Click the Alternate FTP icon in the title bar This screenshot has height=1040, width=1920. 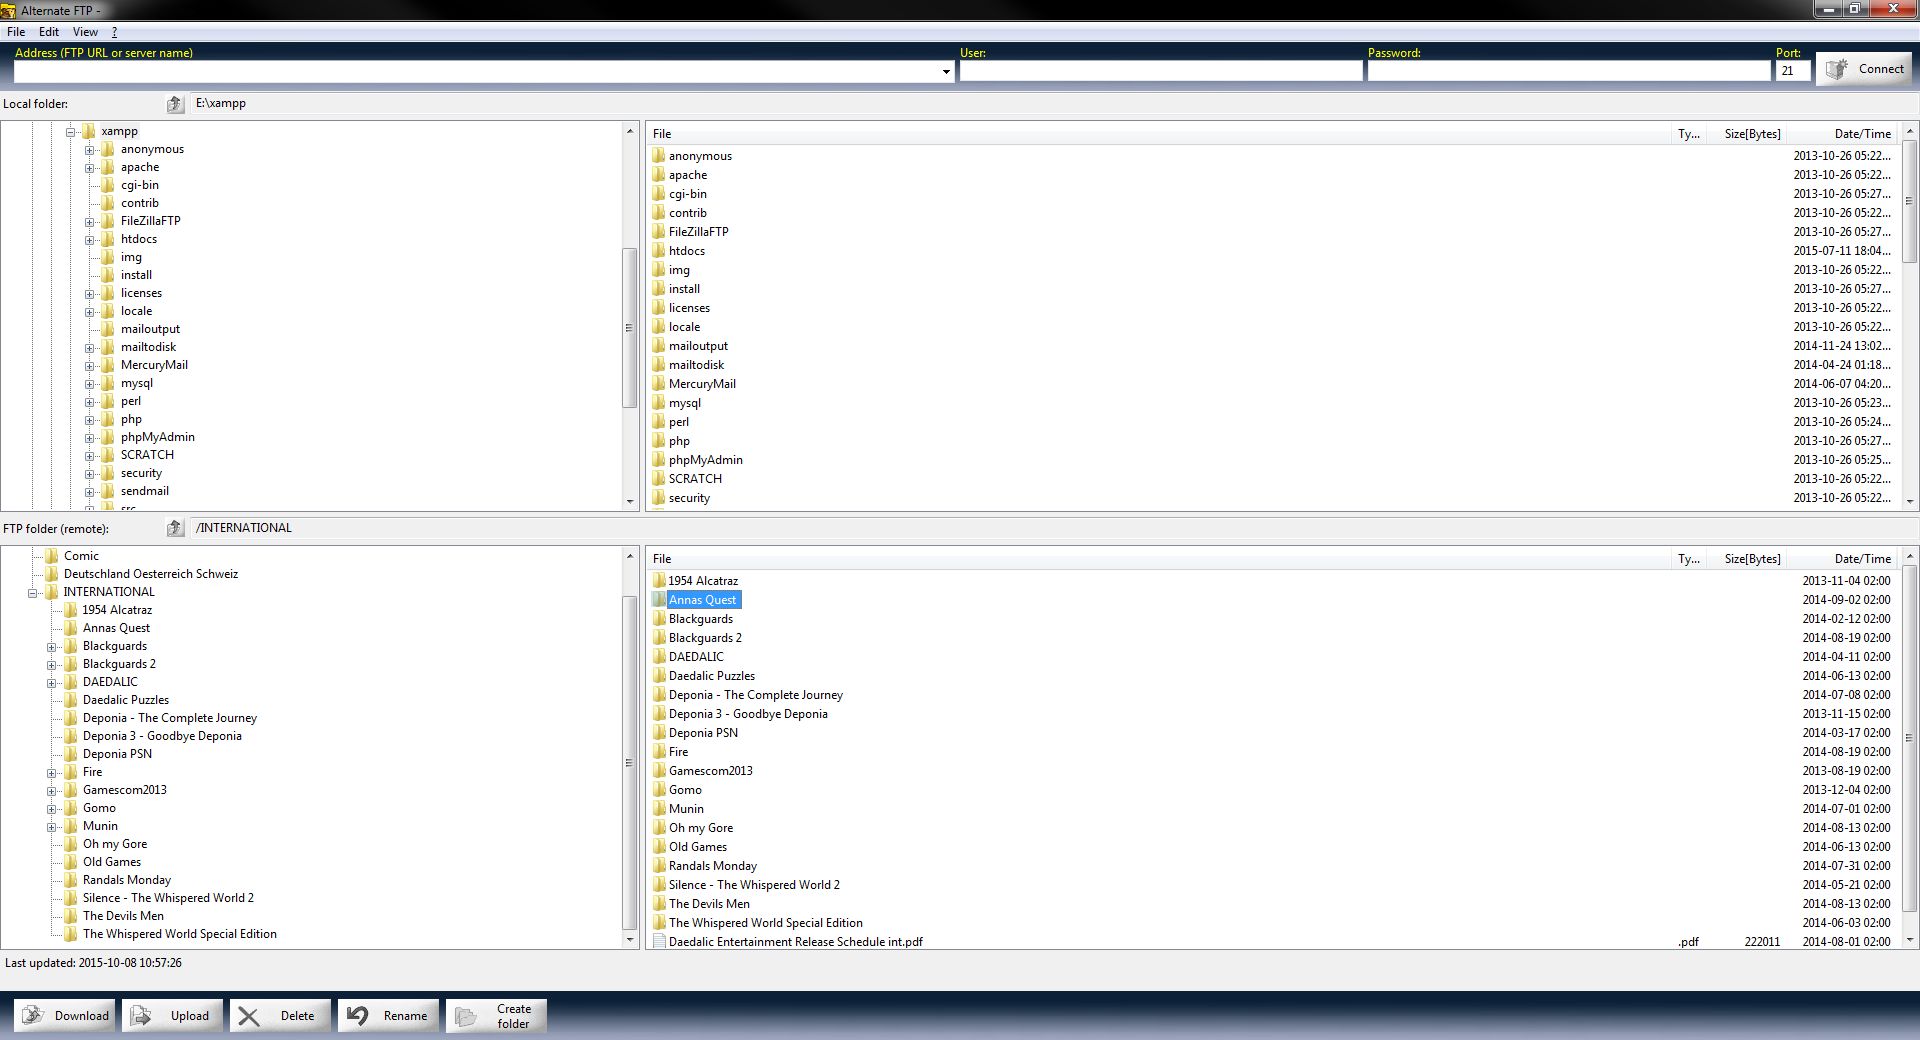pyautogui.click(x=10, y=10)
